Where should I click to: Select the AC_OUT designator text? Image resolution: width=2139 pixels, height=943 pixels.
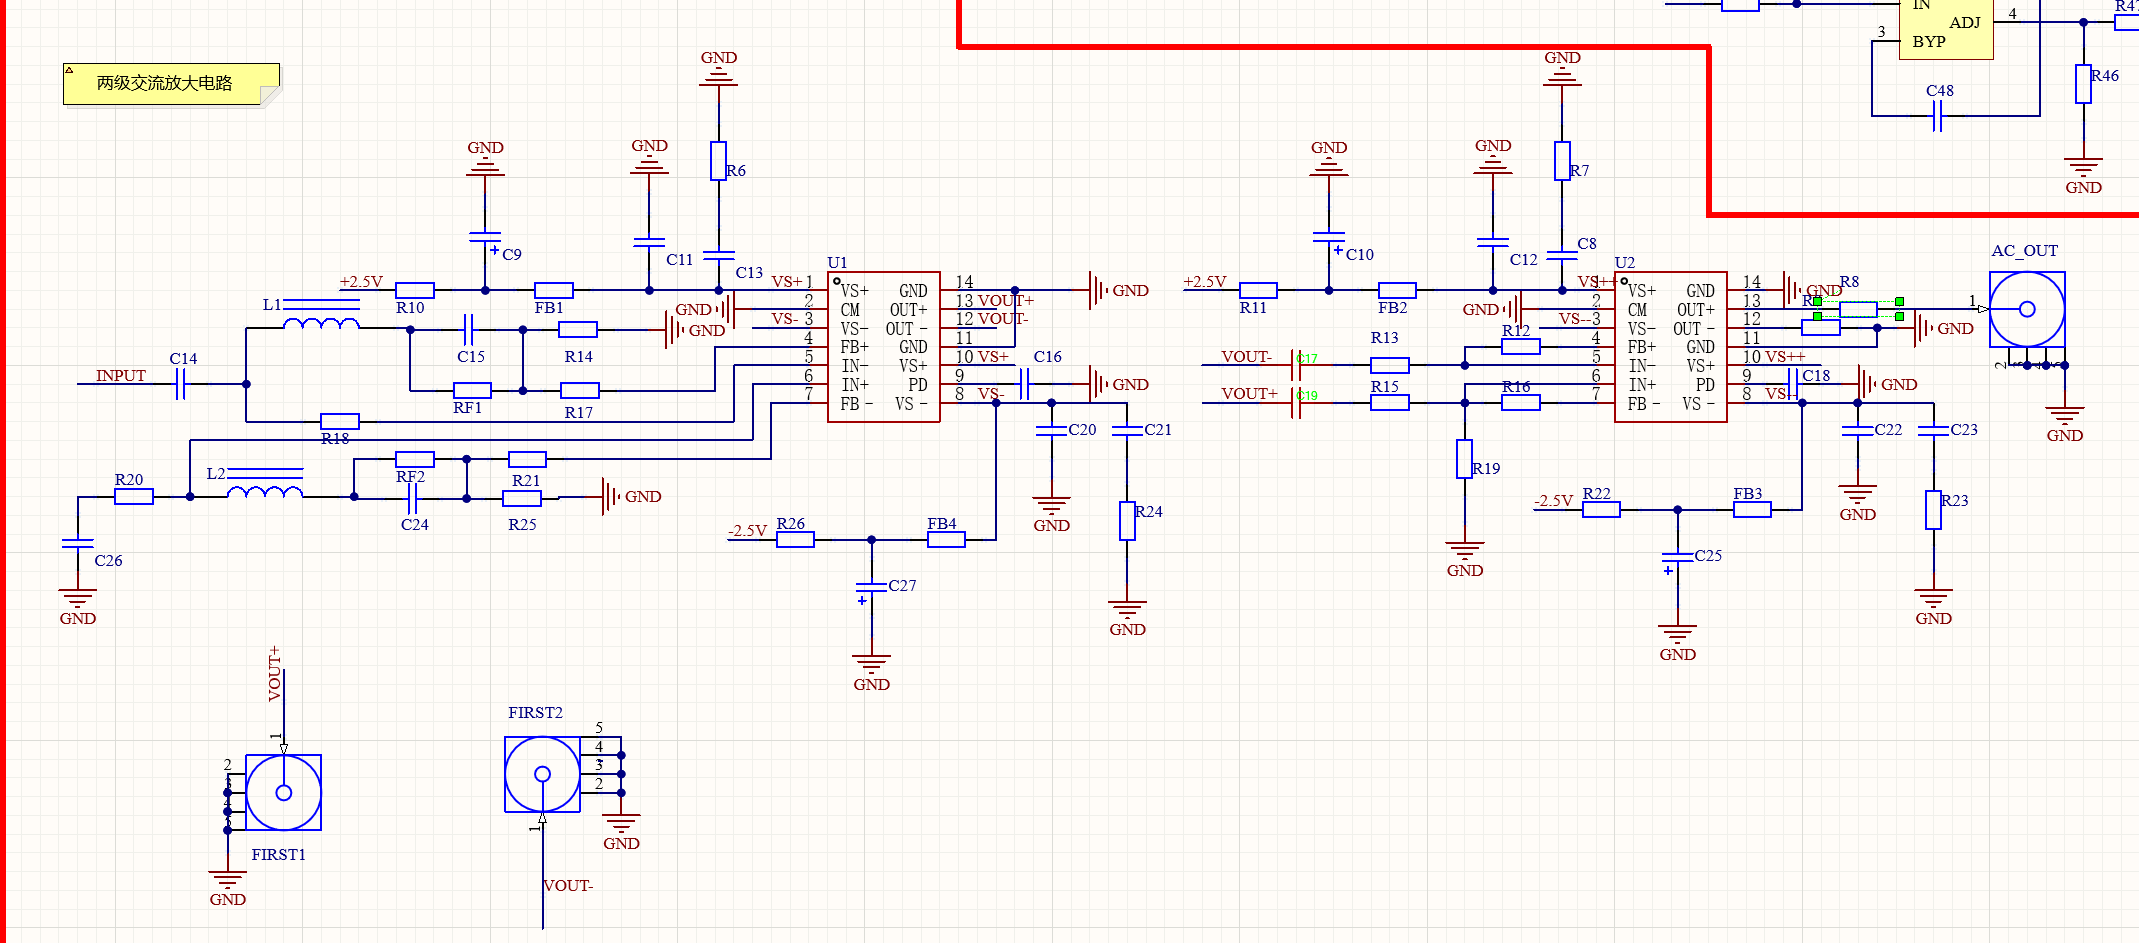(x=2025, y=251)
